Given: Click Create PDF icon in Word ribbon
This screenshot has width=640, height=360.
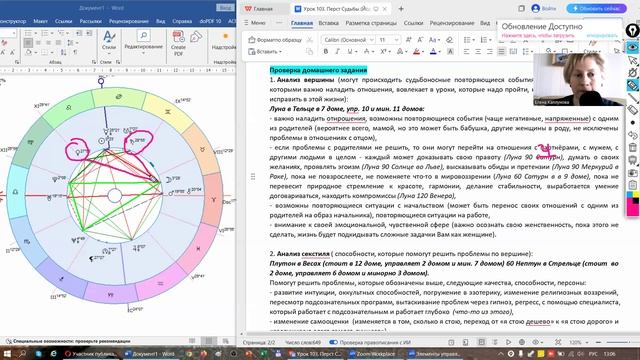Looking at the screenshot, I should click(178, 42).
